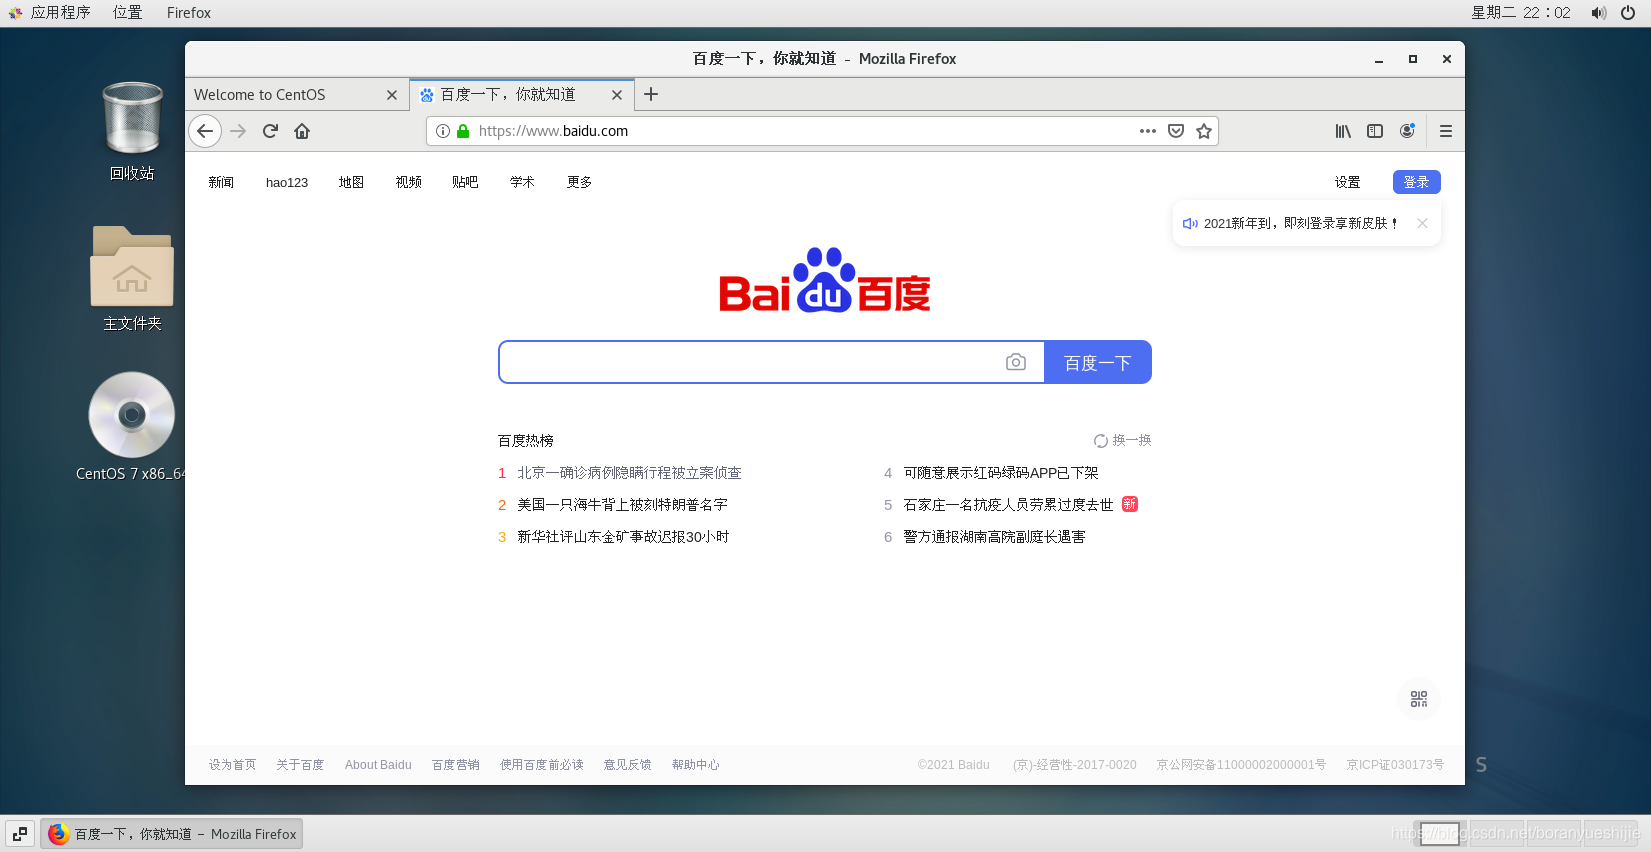Click the 换一换 refresh icon

pos(1100,441)
